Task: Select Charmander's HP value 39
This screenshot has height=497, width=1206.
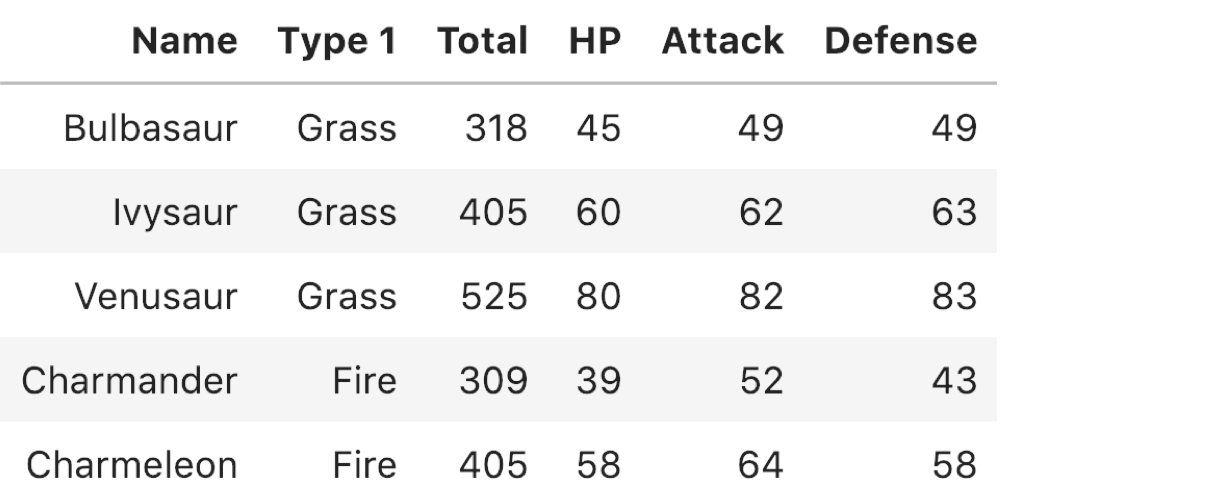Action: [x=598, y=380]
